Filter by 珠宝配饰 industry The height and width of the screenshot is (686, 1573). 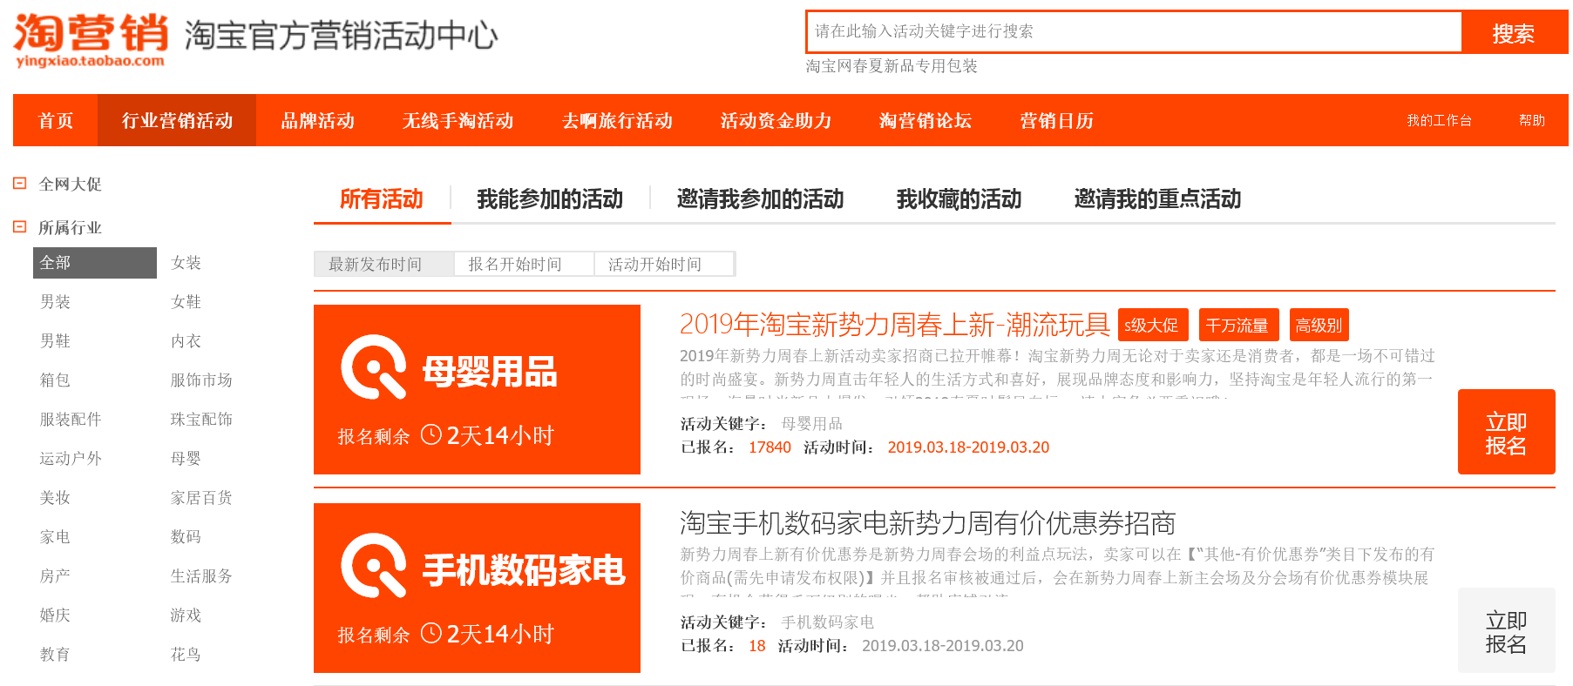point(201,419)
